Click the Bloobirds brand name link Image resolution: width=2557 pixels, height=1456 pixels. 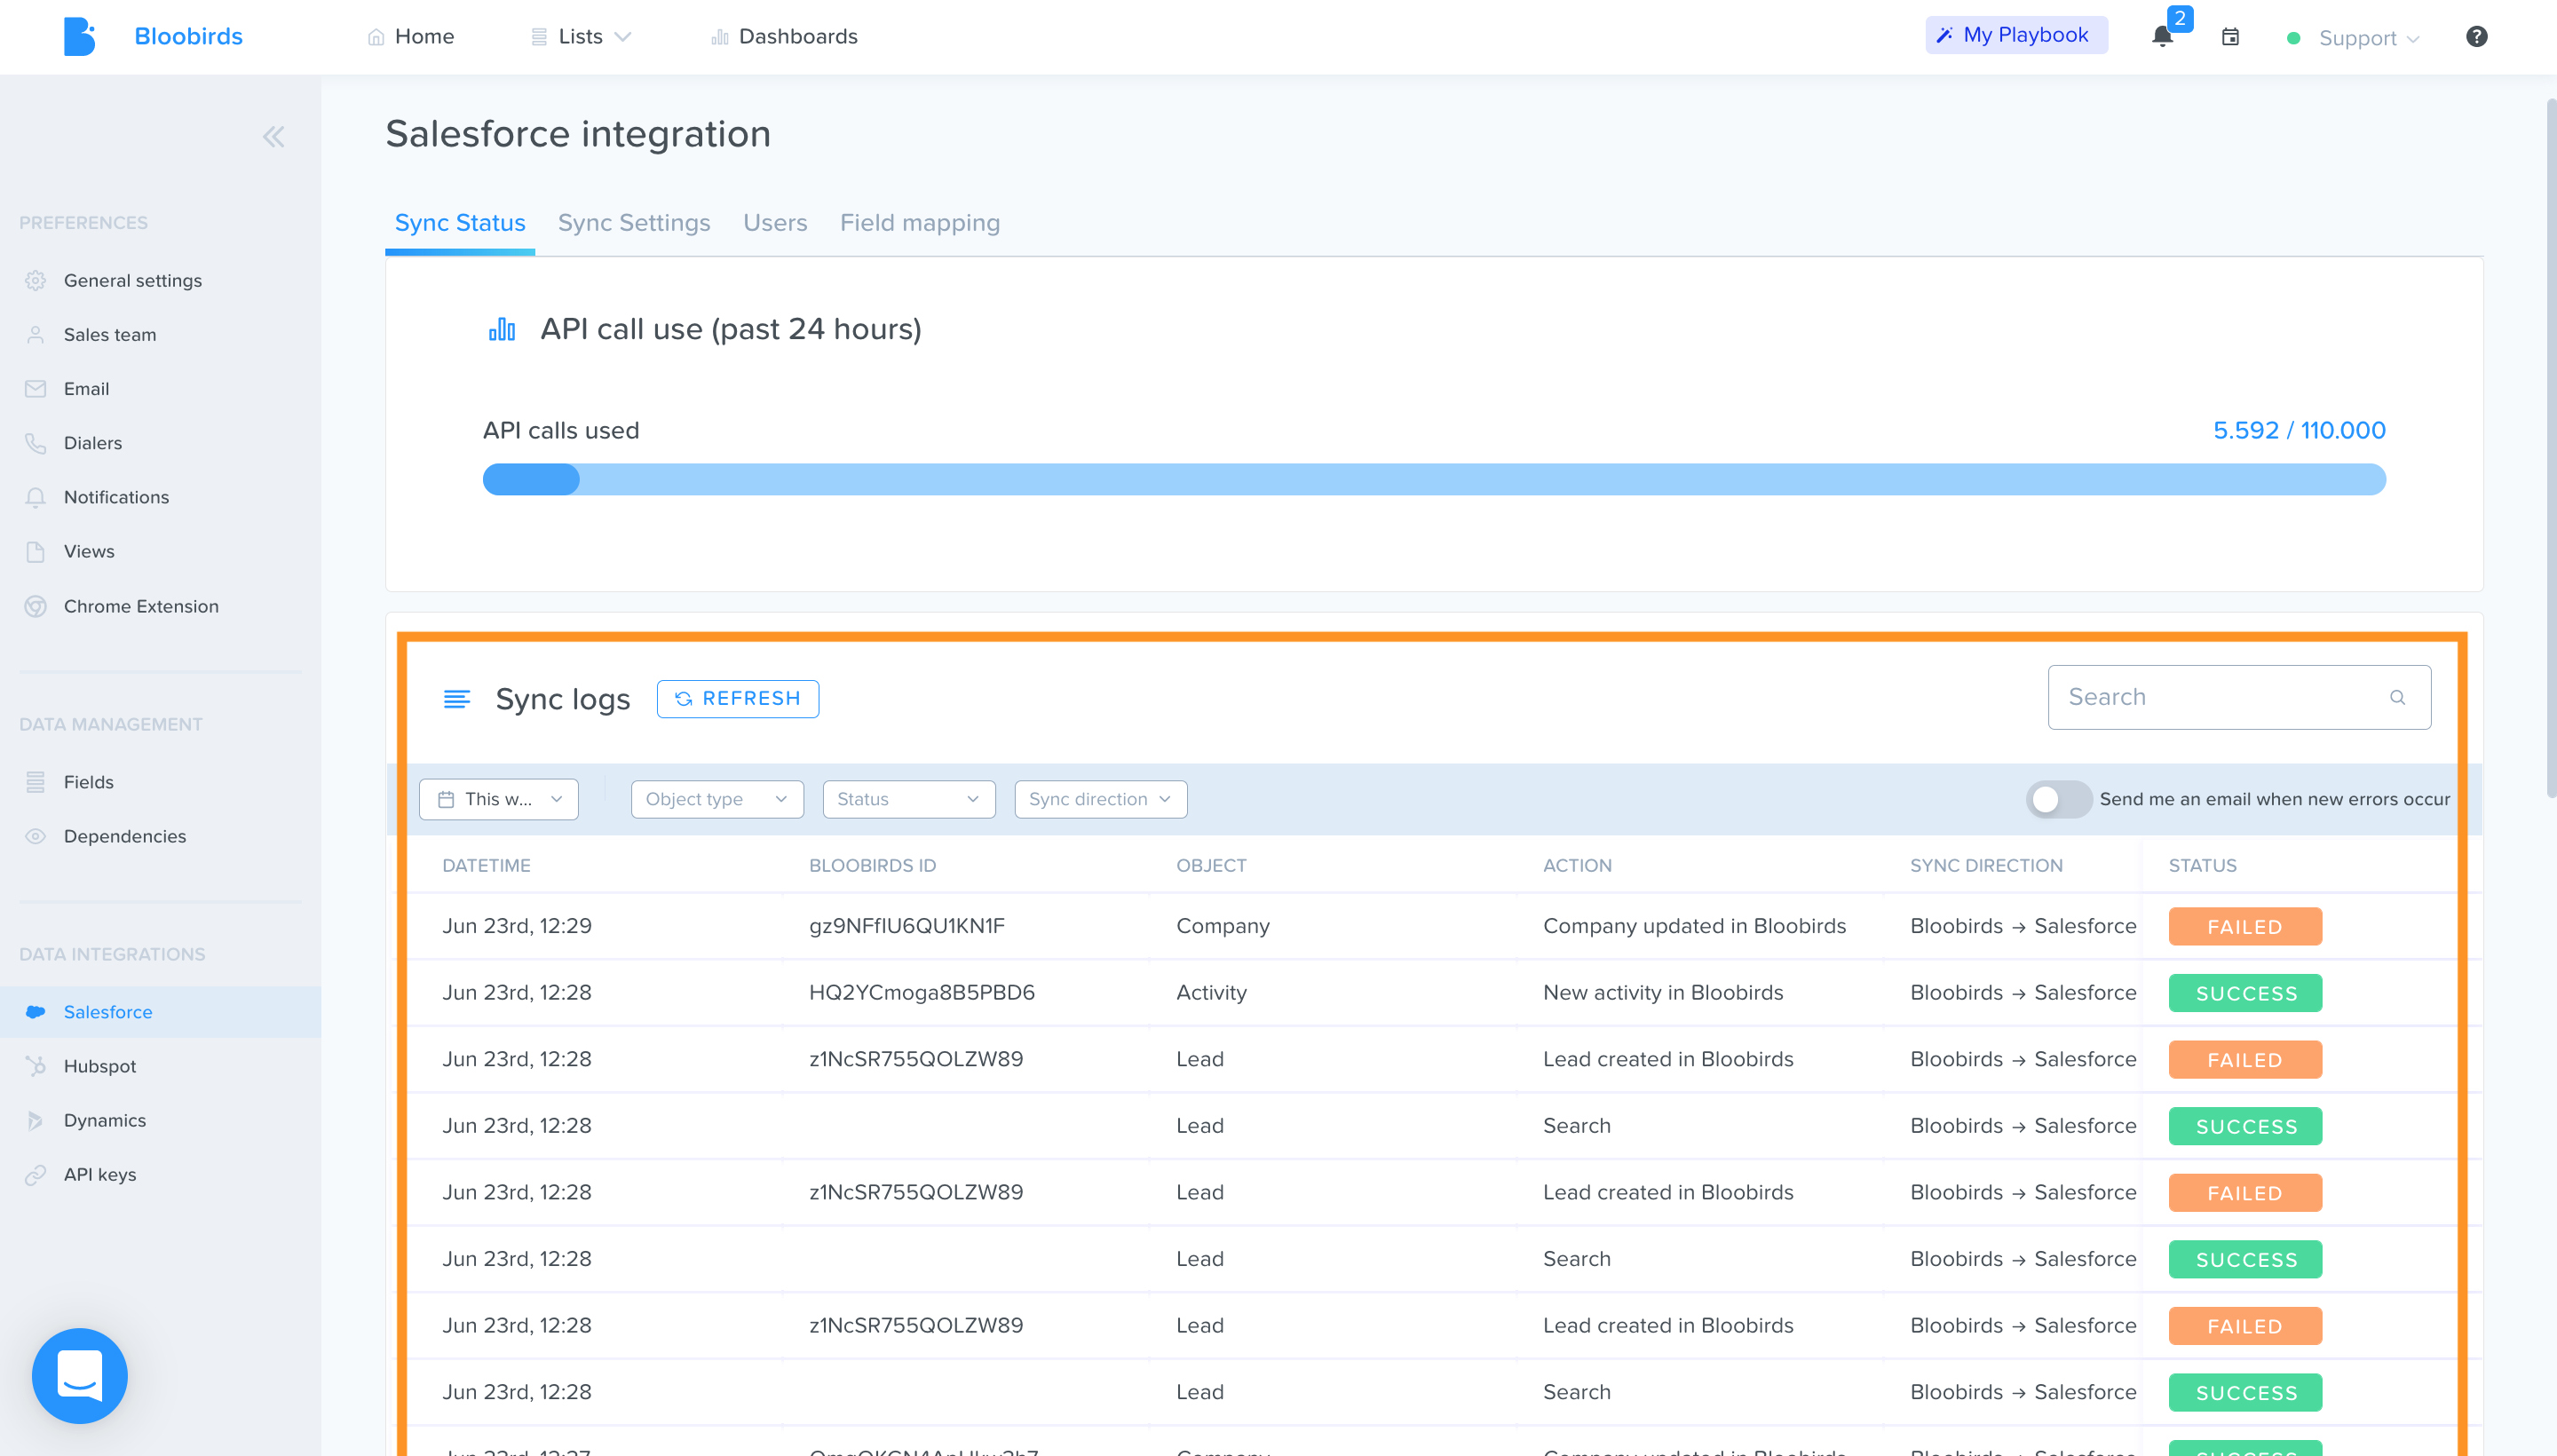[x=188, y=37]
